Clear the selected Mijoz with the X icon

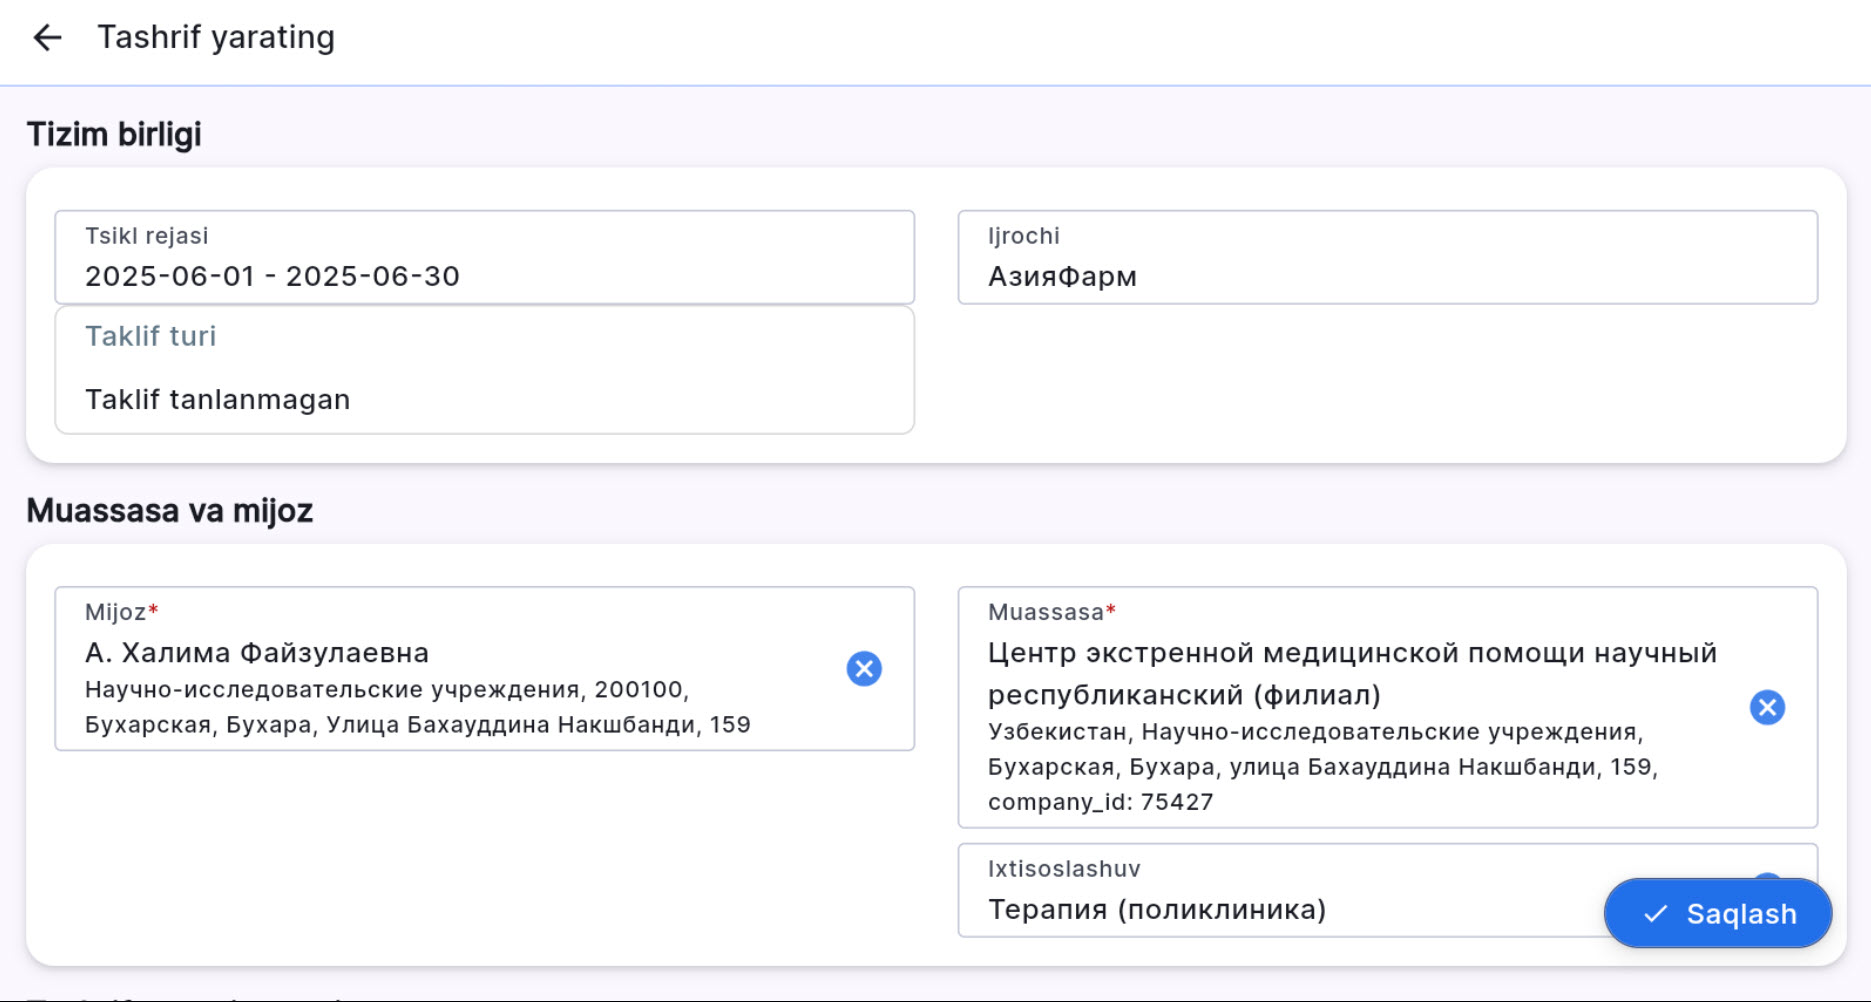(864, 669)
